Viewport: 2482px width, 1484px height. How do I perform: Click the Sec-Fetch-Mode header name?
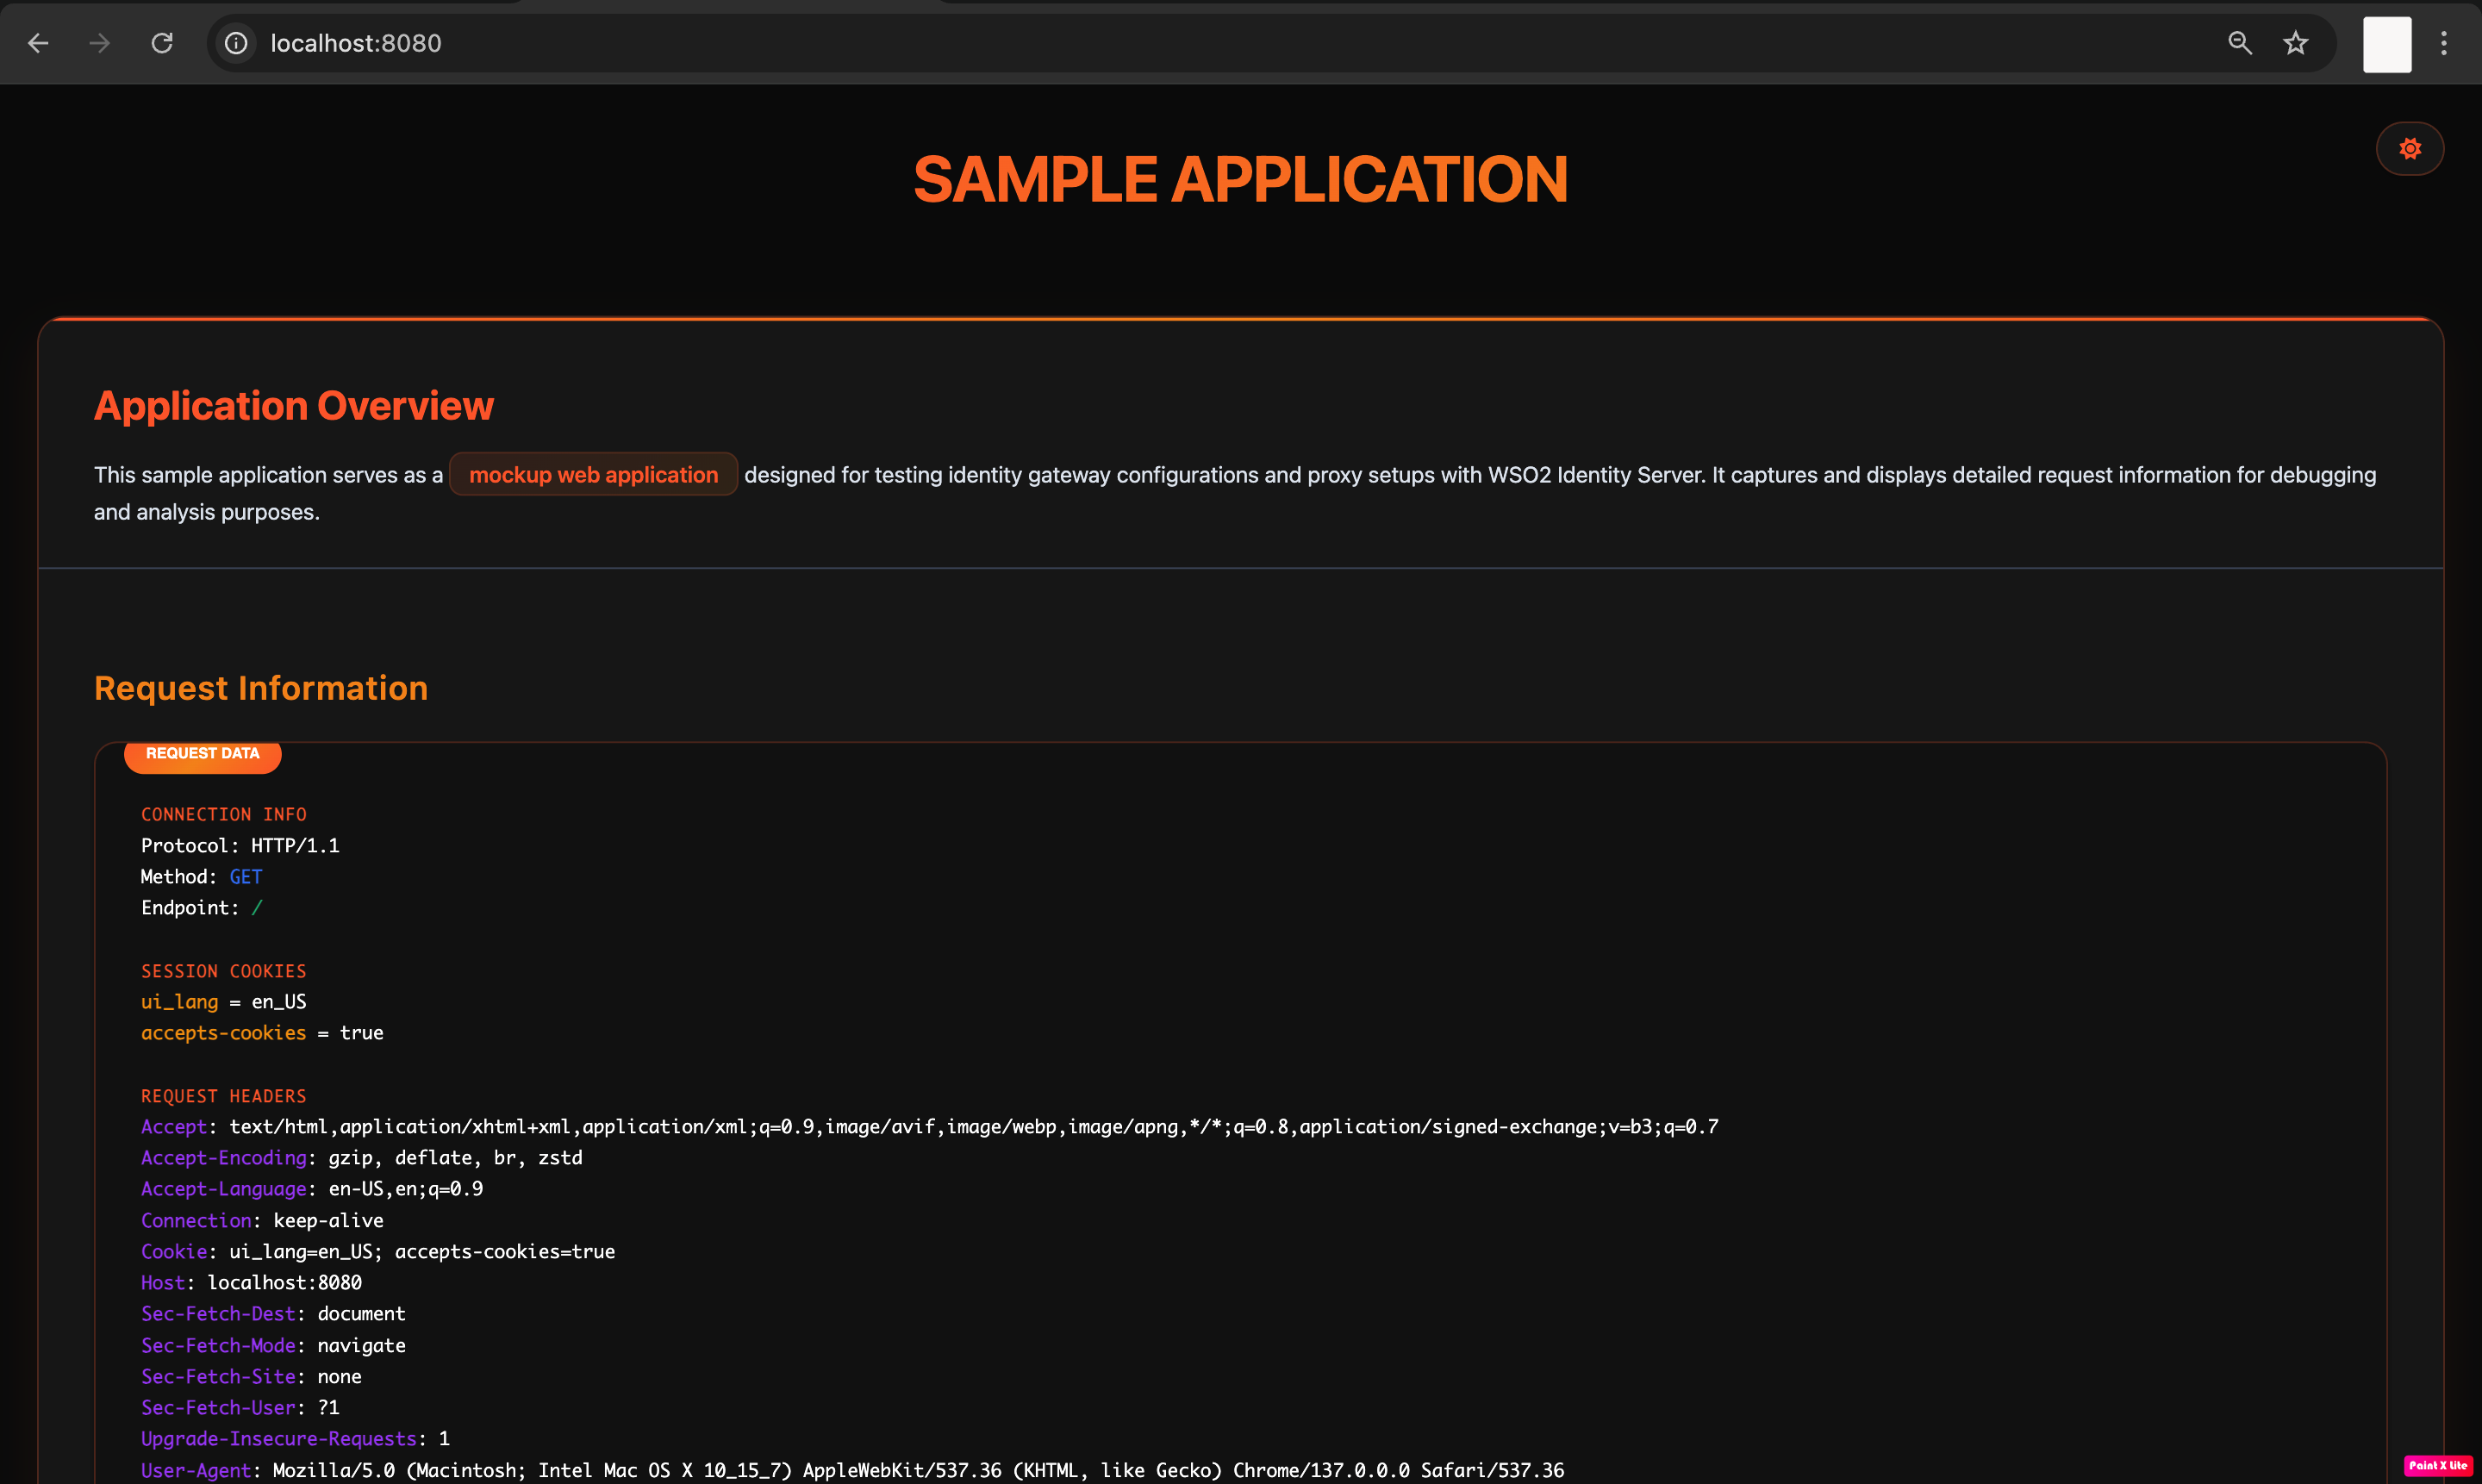pyautogui.click(x=218, y=1346)
